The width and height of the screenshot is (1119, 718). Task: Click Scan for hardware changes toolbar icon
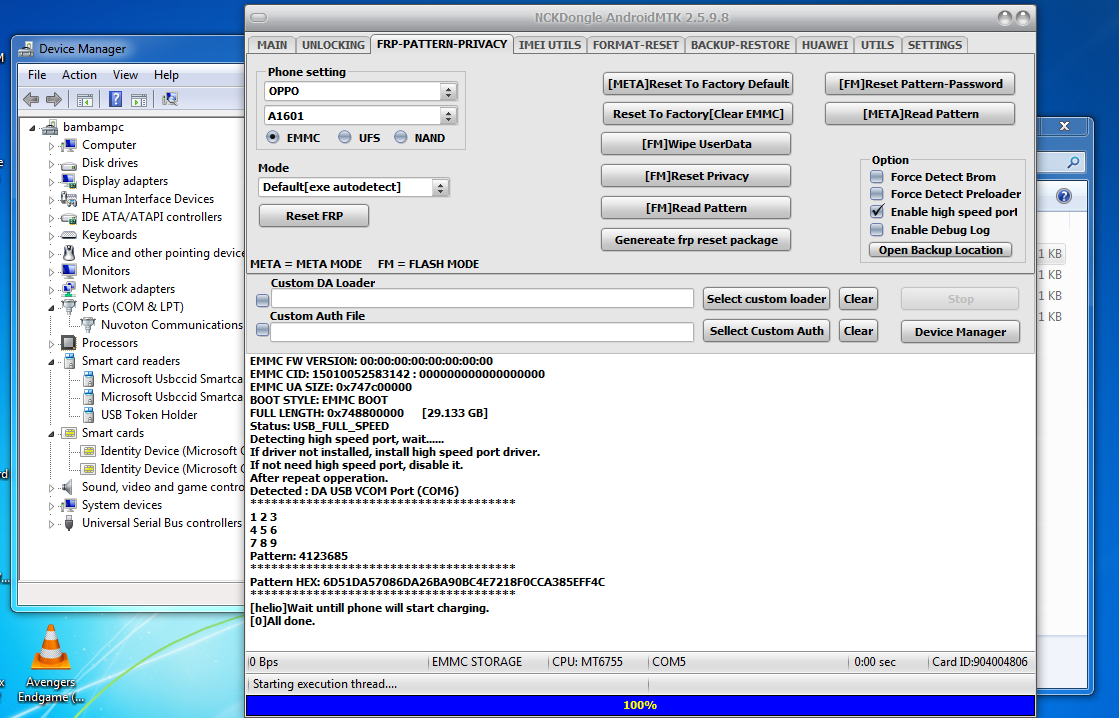click(x=170, y=99)
